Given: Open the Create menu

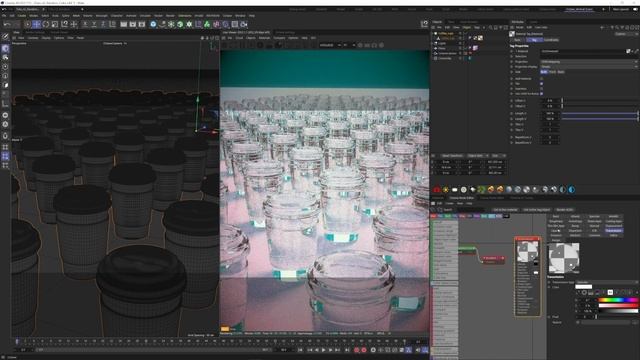Looking at the screenshot, I should click(22, 16).
